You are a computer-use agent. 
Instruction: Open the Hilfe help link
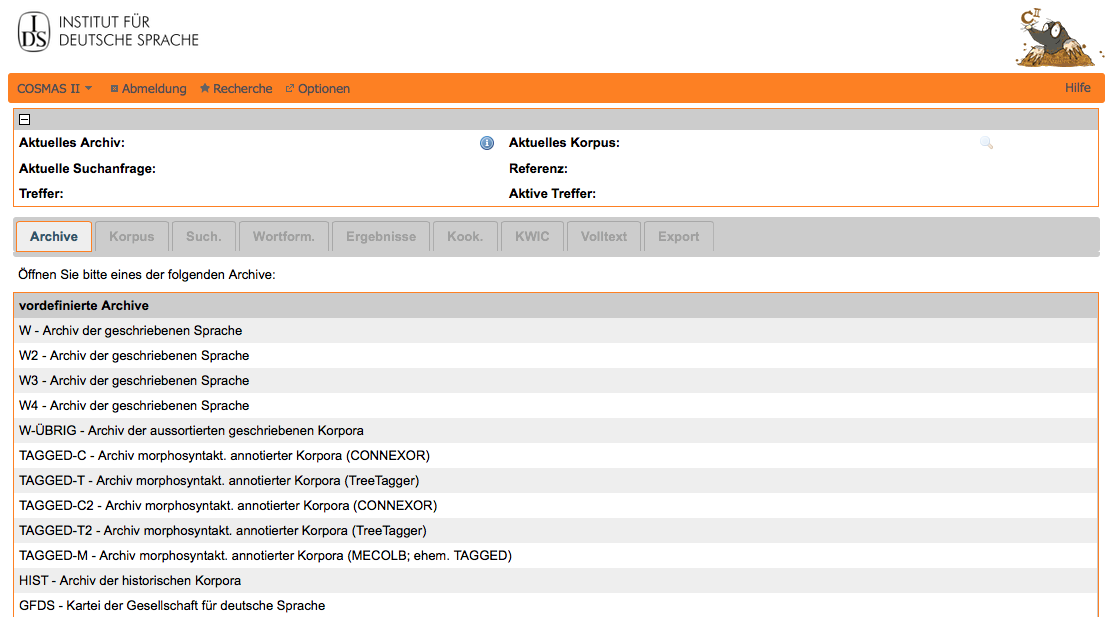pos(1078,88)
